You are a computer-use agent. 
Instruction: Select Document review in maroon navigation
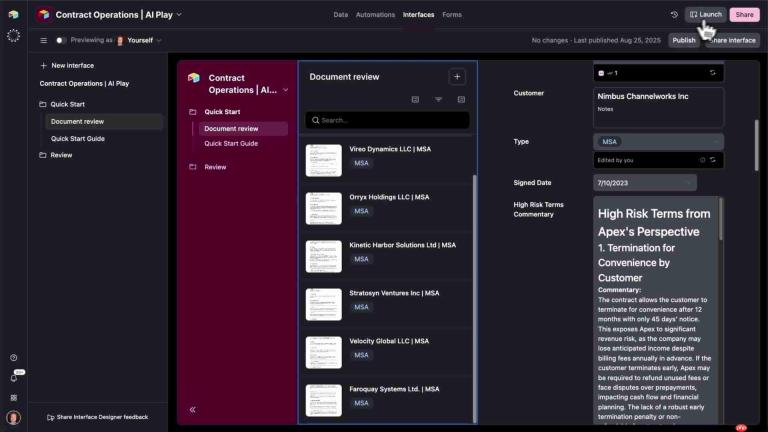pos(243,128)
